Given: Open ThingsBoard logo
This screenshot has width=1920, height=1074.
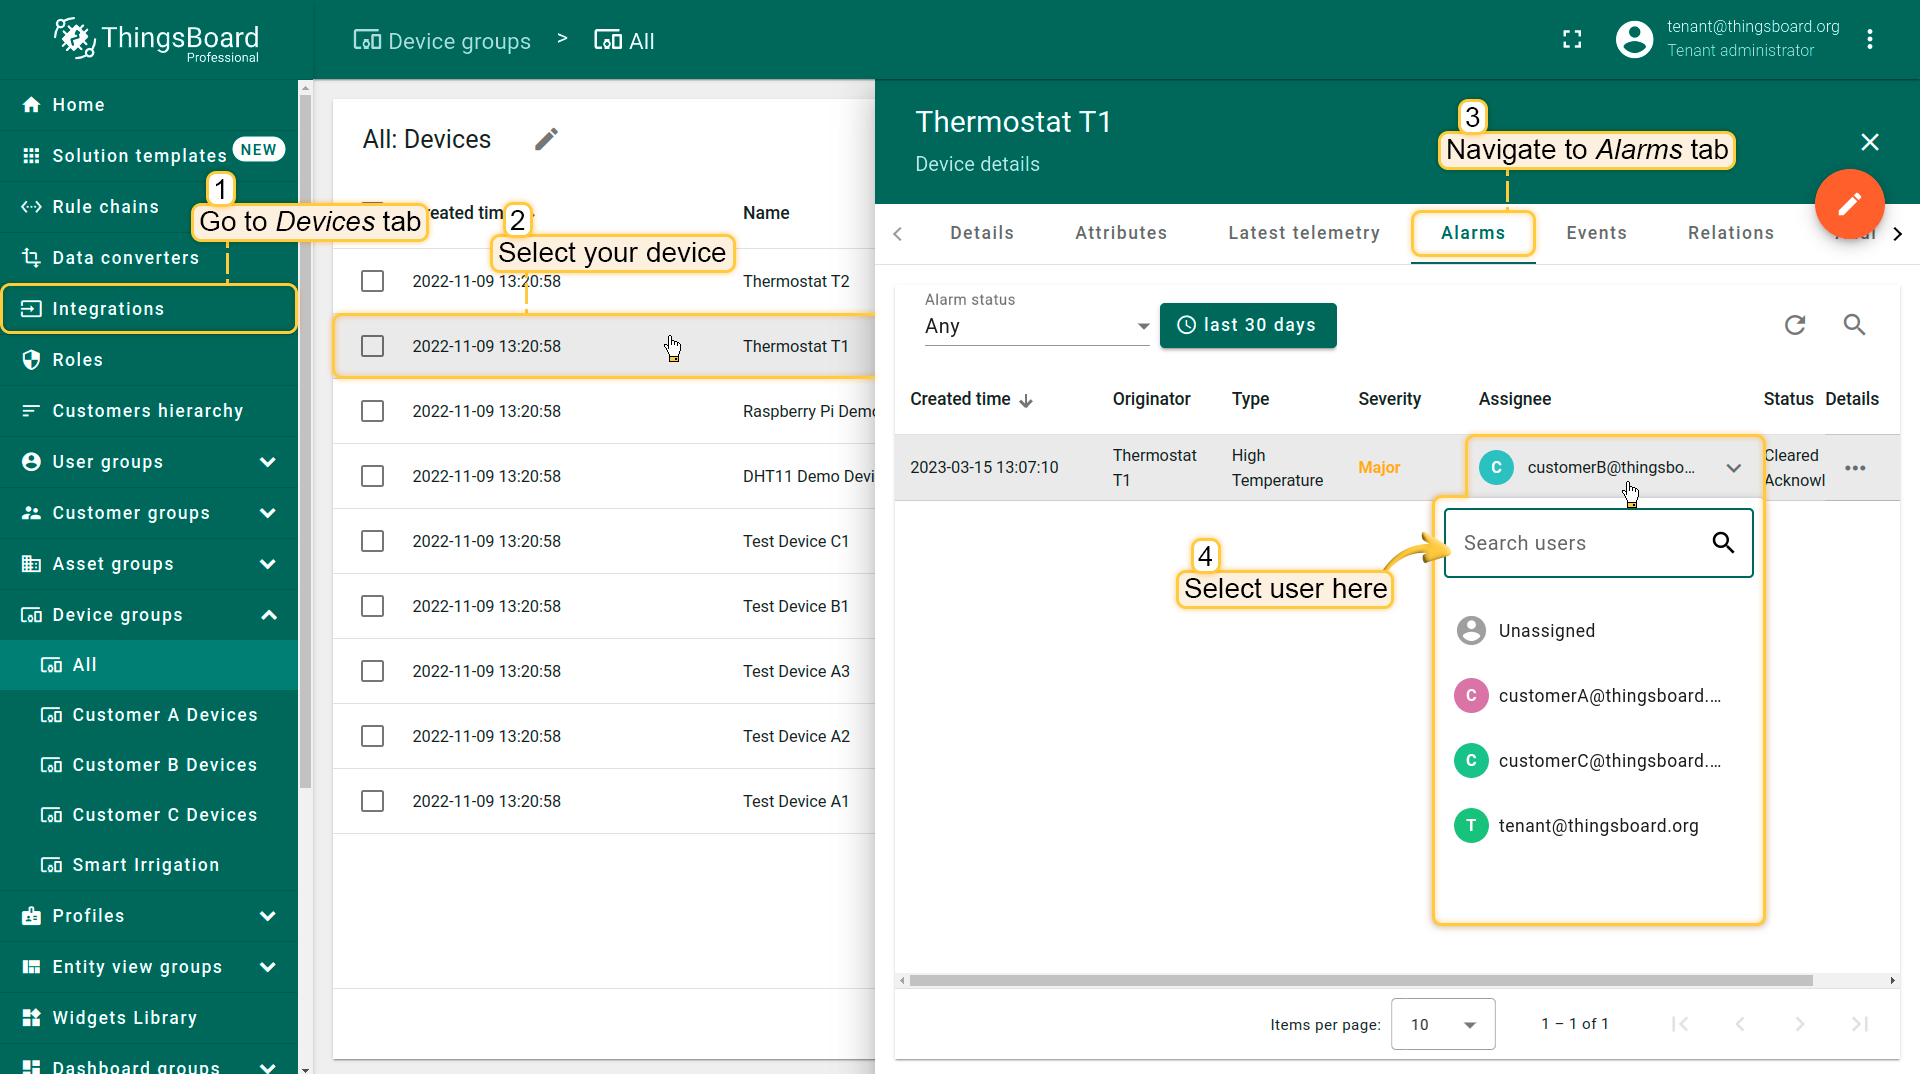Looking at the screenshot, I should coord(156,40).
